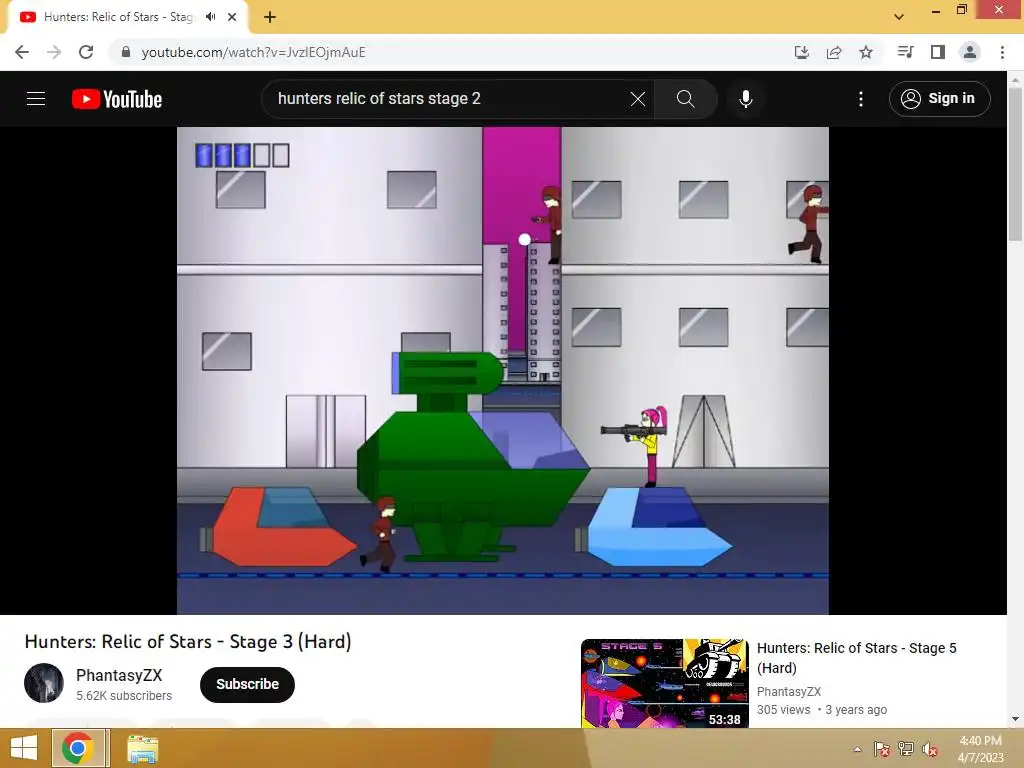Click the install app icon in address bar

pos(801,52)
